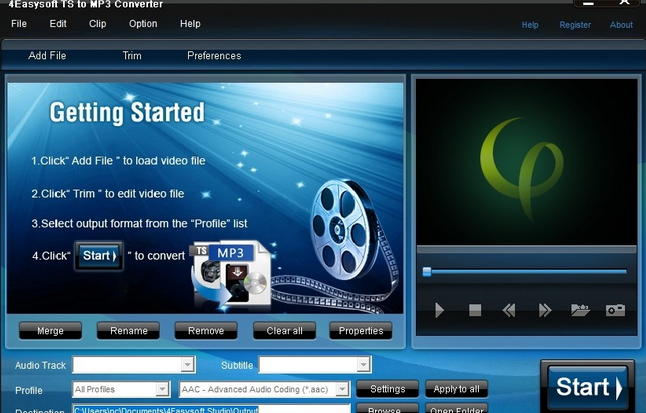Click the About link
Image resolution: width=646 pixels, height=413 pixels.
pos(621,25)
